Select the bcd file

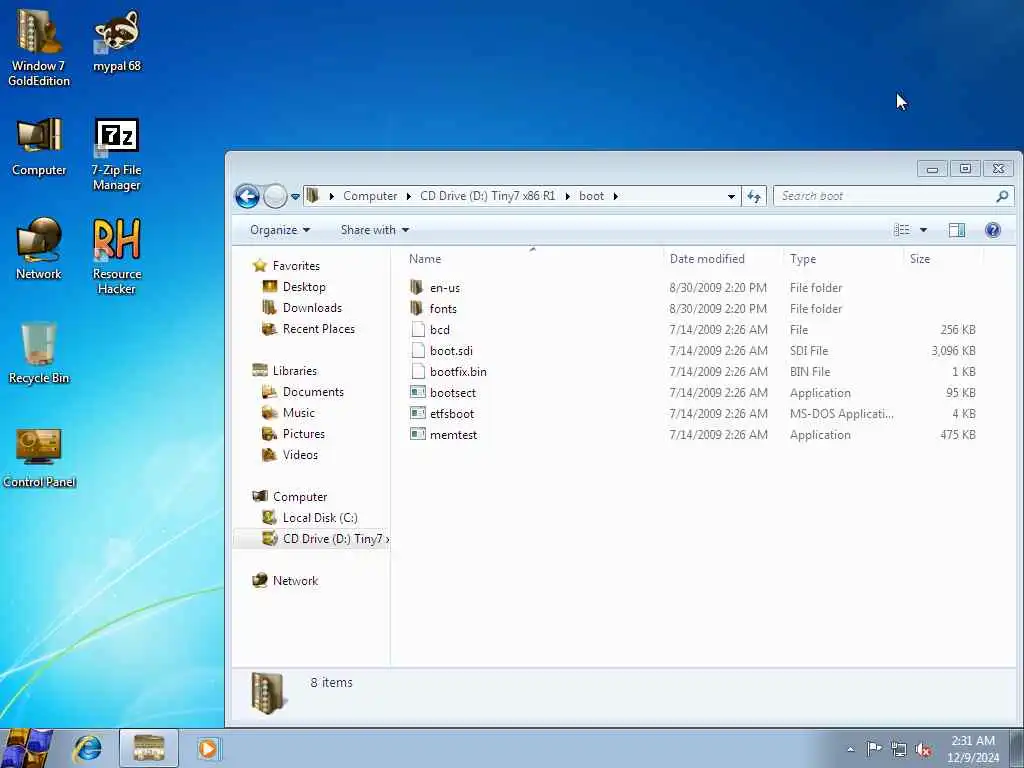[440, 330]
